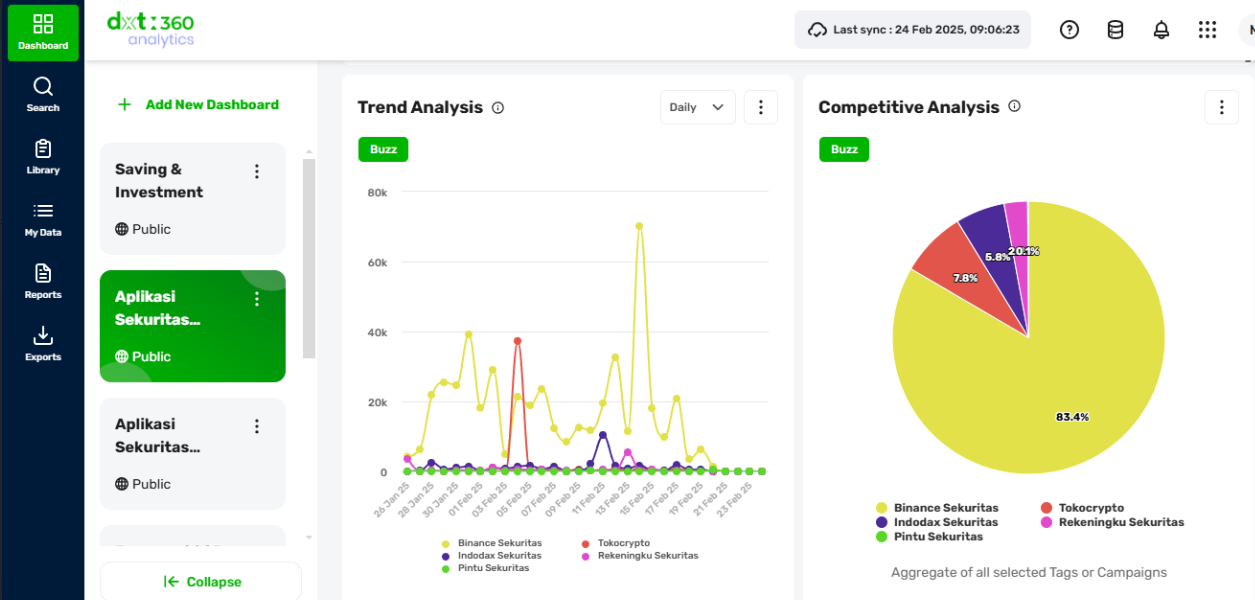Toggle Pintu Sekuritas in trend chart legend
The width and height of the screenshot is (1255, 600).
tap(486, 567)
